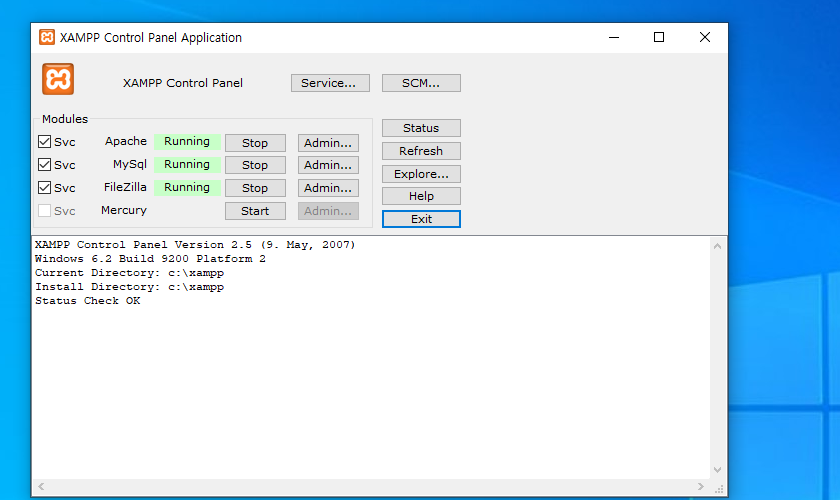Open FileZilla Admin
Viewport: 840px width, 500px height.
(328, 188)
